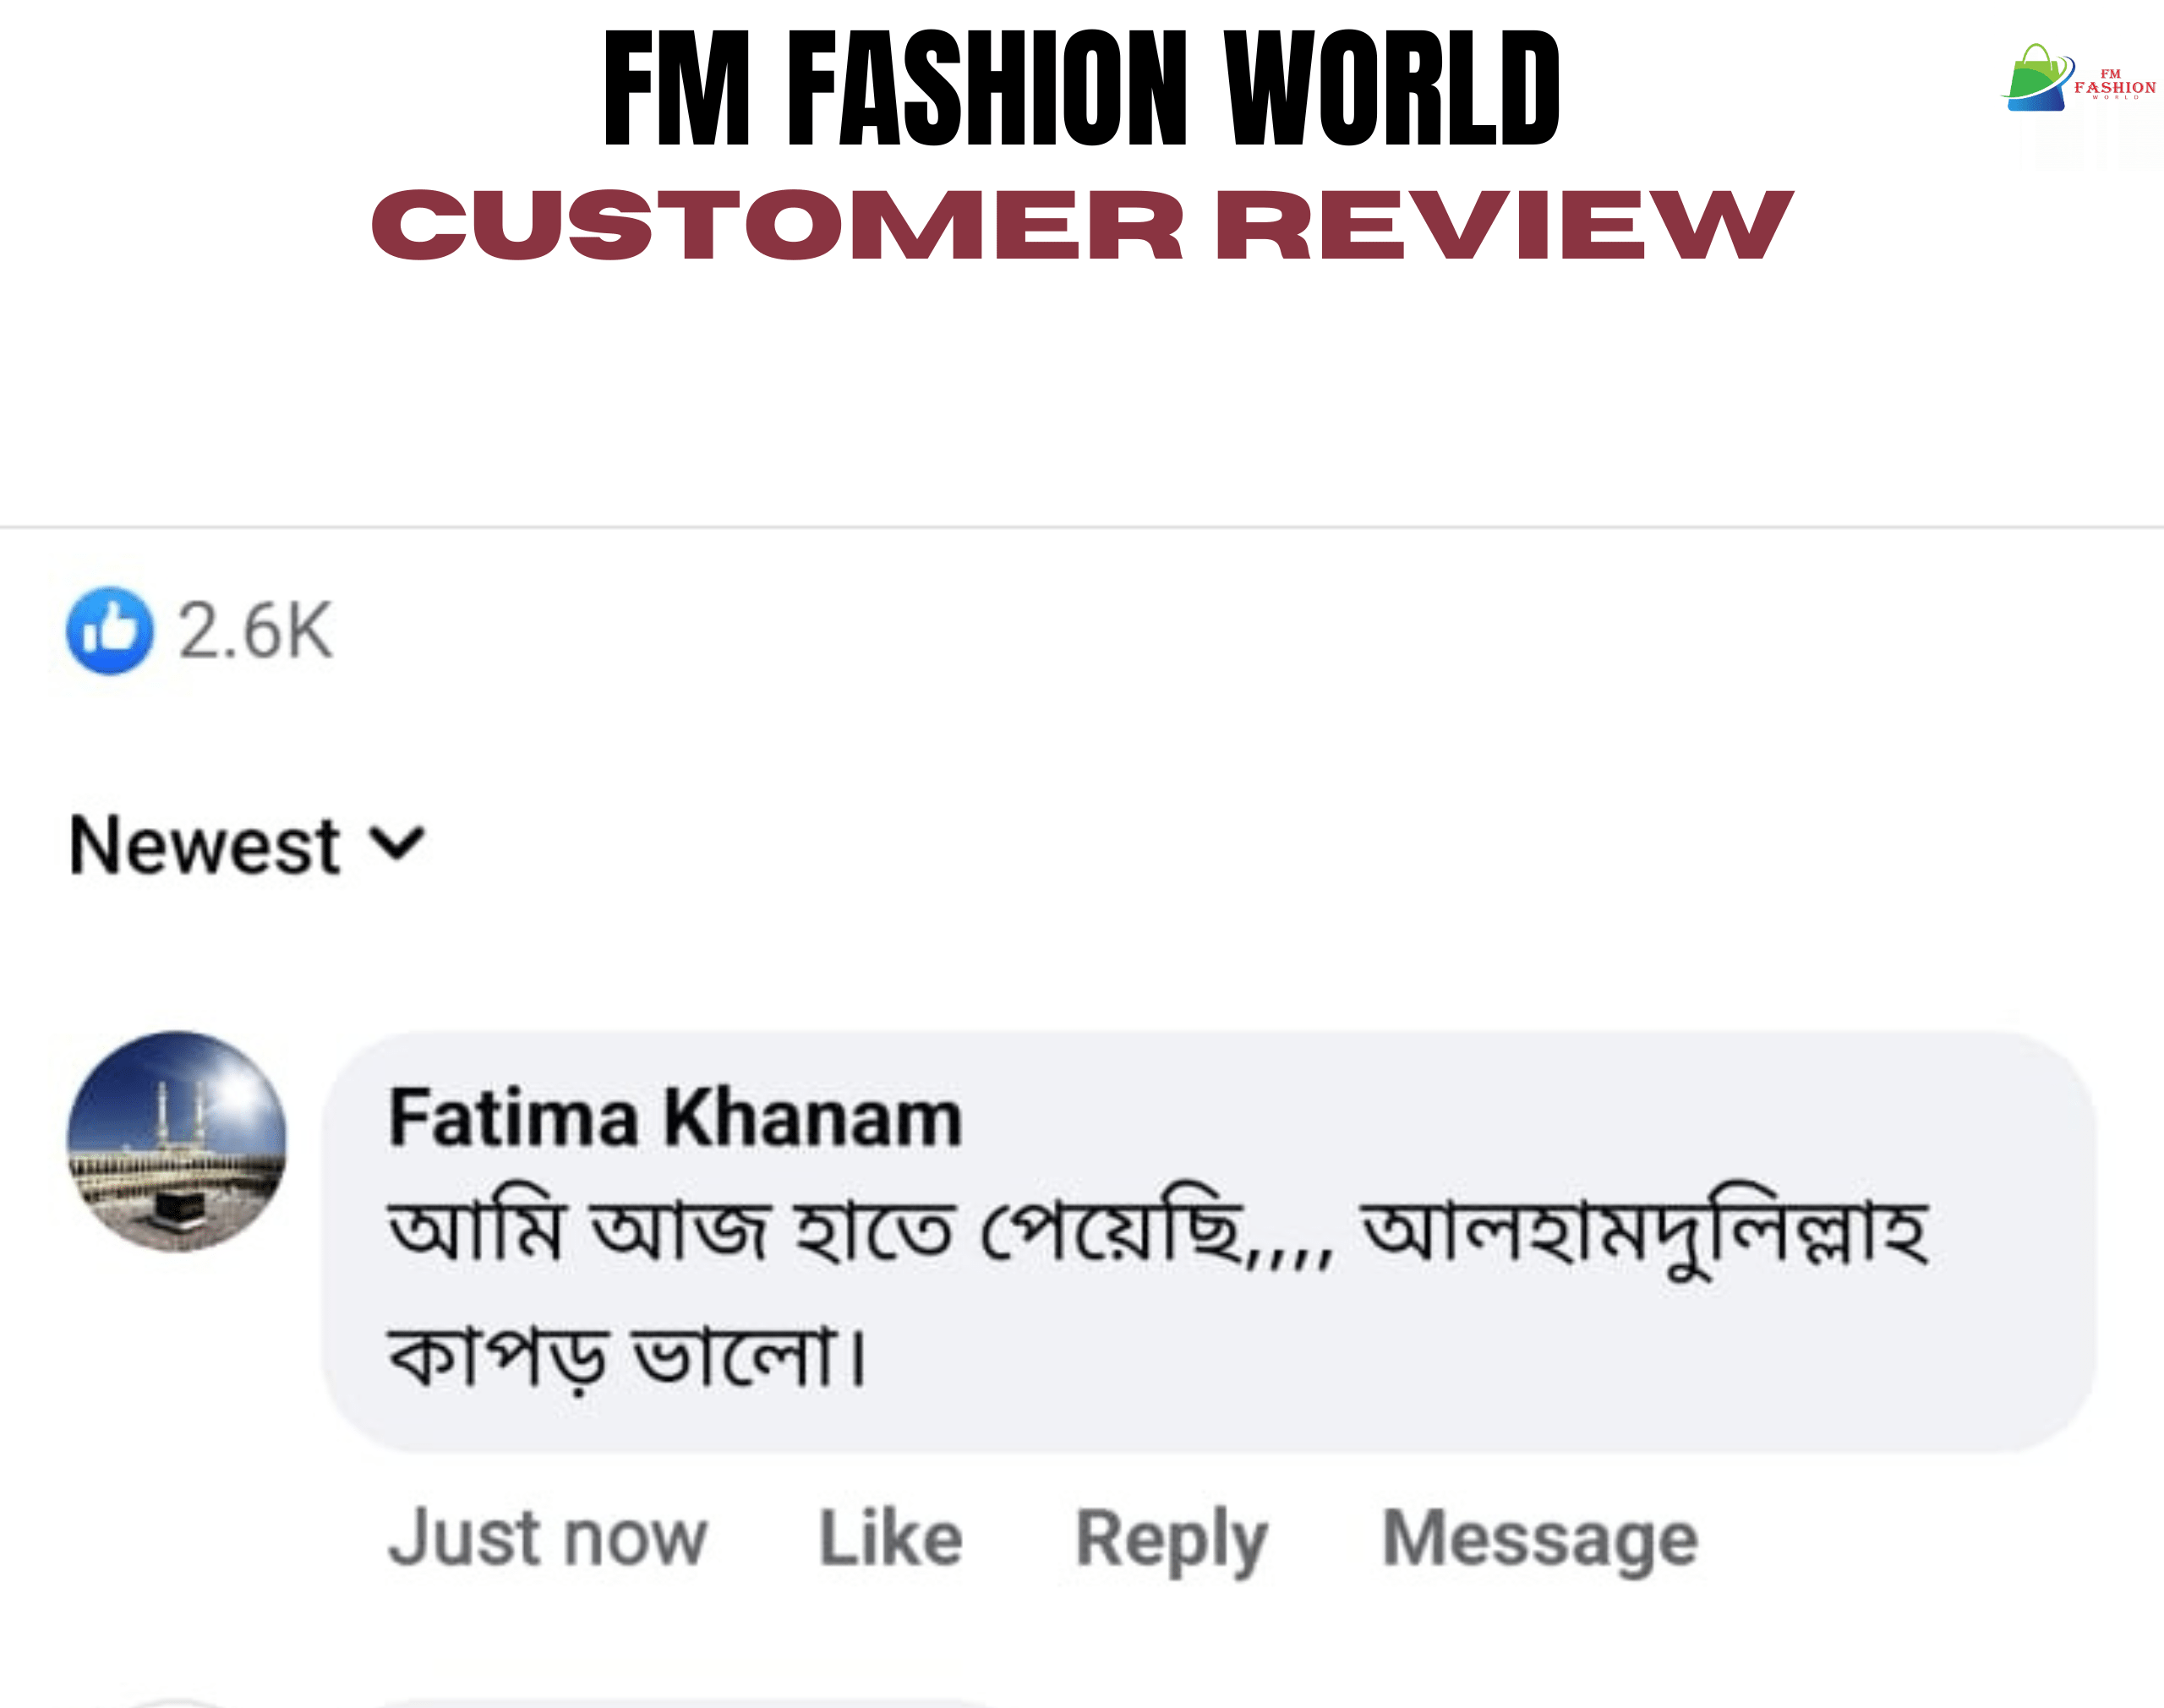Viewport: 2164px width, 1708px height.
Task: Click the word আলহামদুলিল্লাহ in the comment
Action: (x=1645, y=1234)
